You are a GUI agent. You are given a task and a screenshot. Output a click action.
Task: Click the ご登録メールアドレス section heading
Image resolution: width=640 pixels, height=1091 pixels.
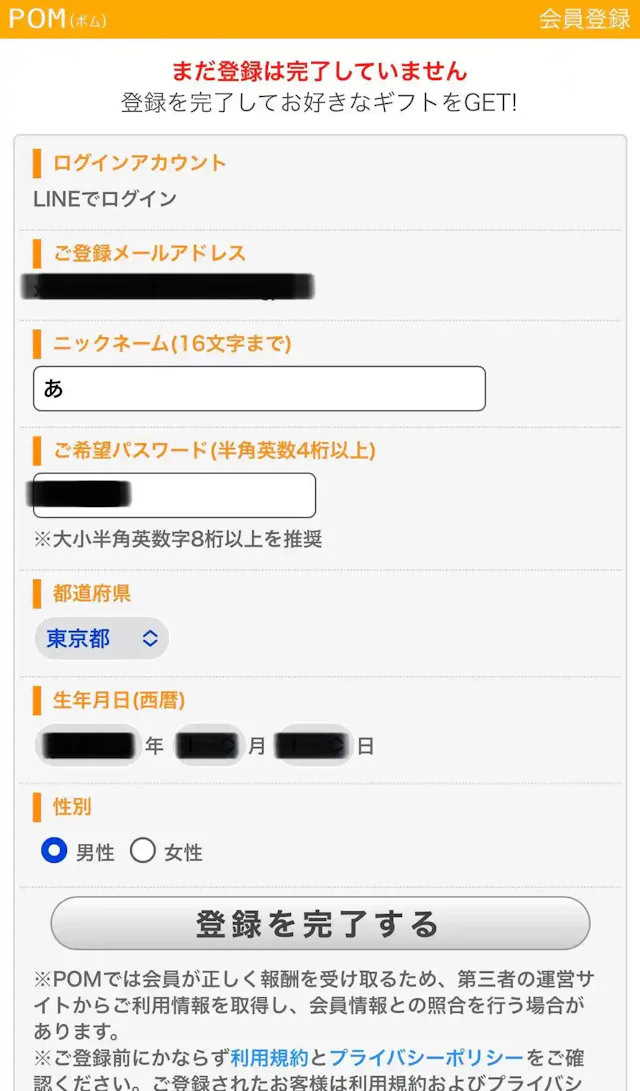click(x=149, y=253)
